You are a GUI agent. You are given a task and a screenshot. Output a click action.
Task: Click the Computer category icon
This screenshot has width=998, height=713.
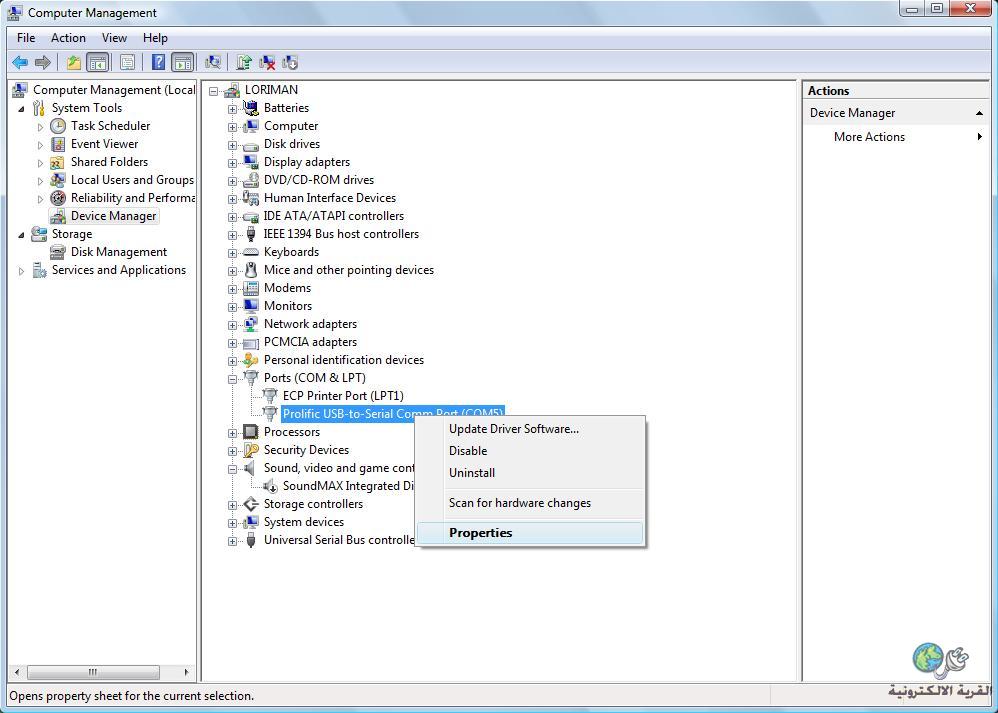[251, 126]
